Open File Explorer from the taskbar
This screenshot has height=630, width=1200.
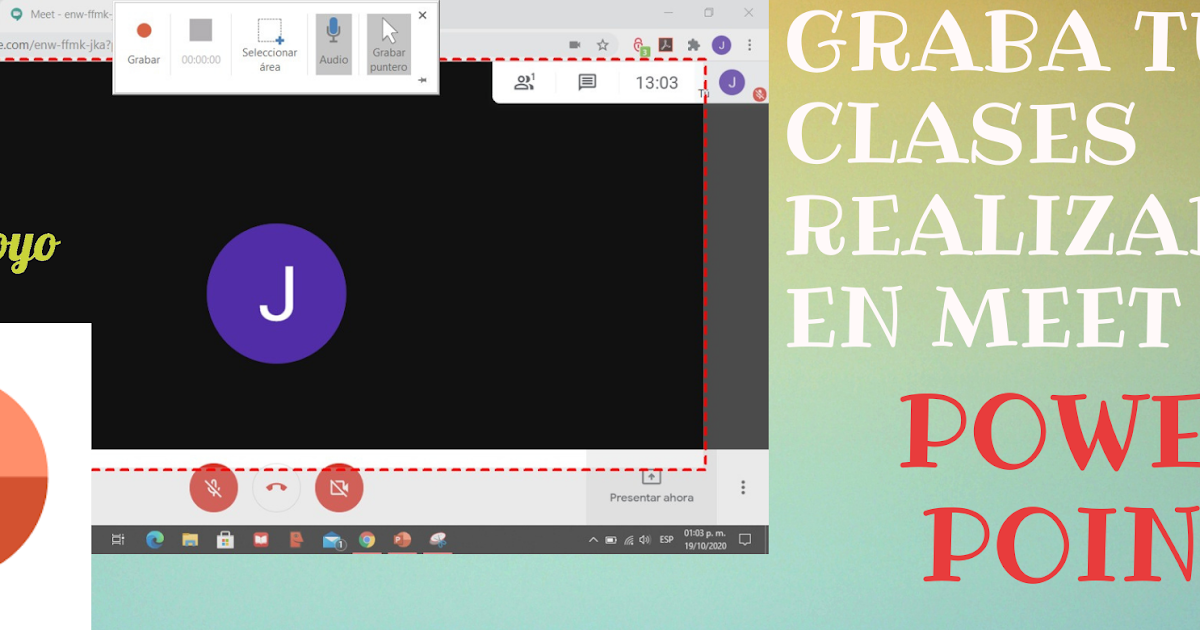pyautogui.click(x=190, y=540)
